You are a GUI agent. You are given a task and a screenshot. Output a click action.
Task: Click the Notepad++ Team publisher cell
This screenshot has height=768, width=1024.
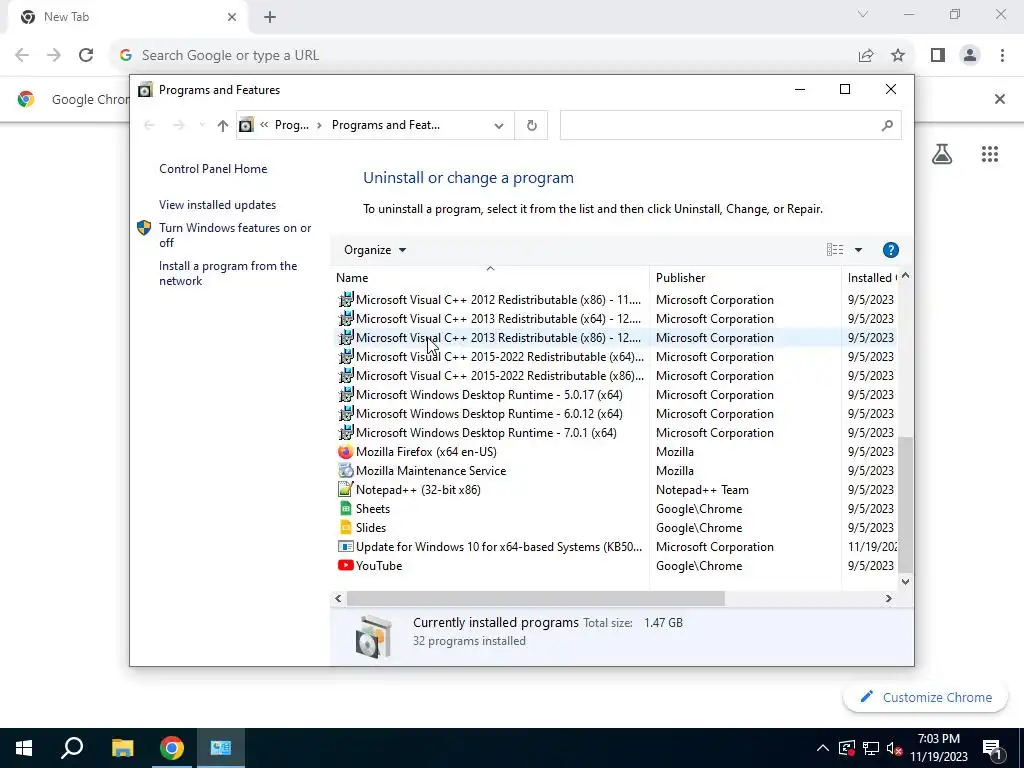point(702,490)
